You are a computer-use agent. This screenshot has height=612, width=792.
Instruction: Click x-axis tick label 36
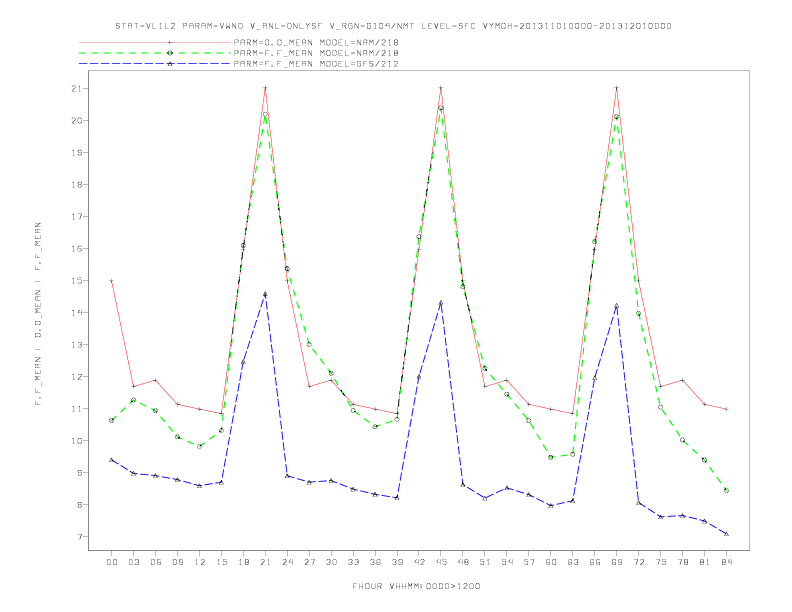[375, 562]
